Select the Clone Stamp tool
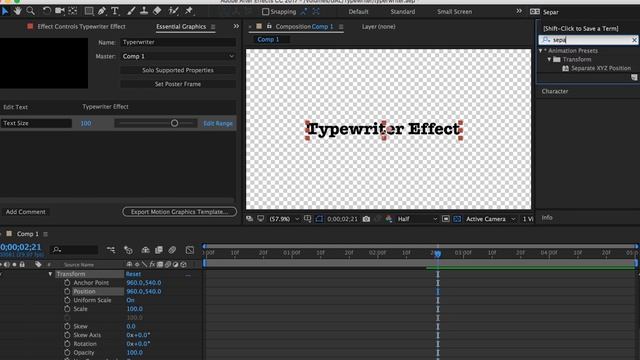Image resolution: width=640 pixels, height=360 pixels. click(144, 11)
